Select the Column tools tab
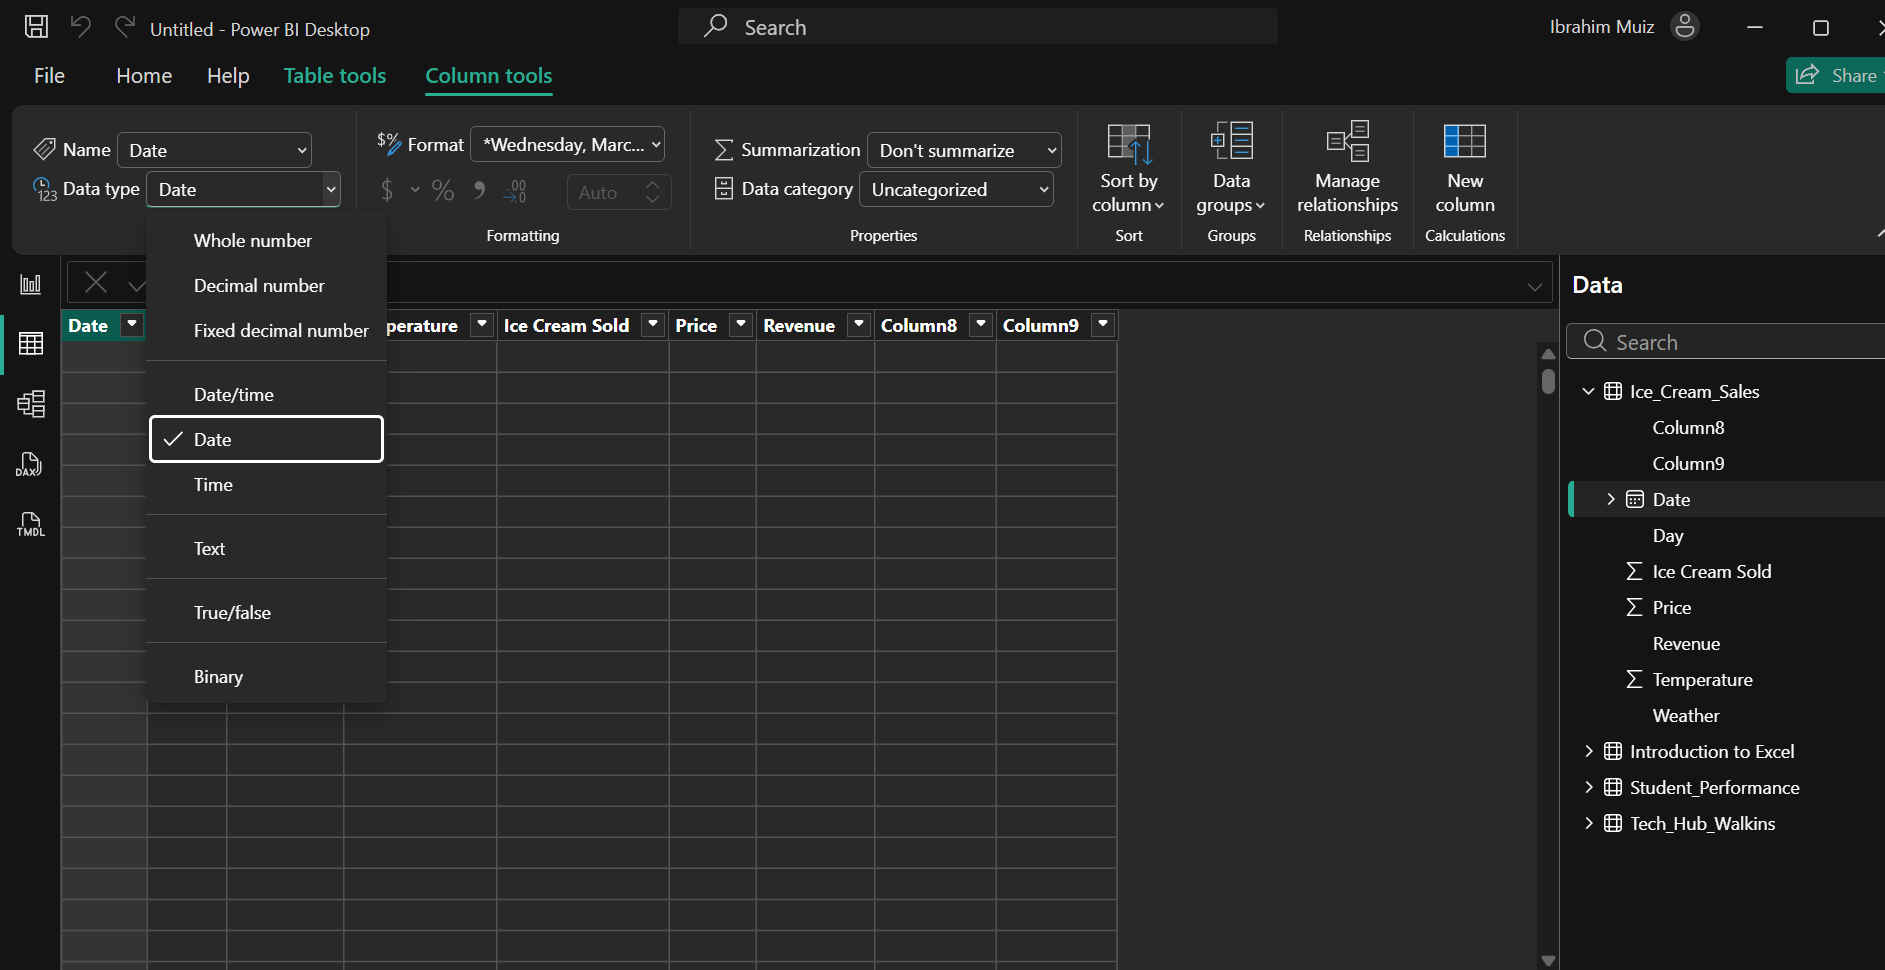The image size is (1885, 970). (x=489, y=76)
